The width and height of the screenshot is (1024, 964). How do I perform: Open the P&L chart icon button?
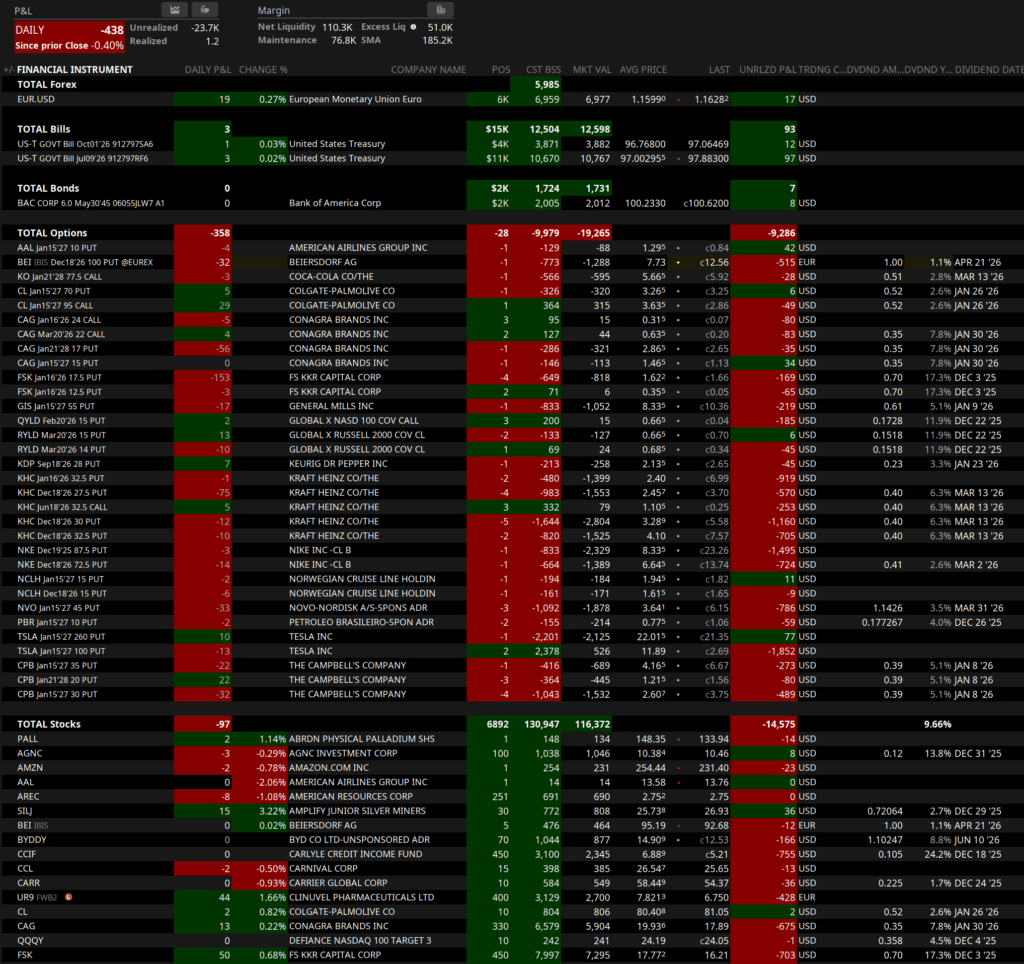(173, 10)
